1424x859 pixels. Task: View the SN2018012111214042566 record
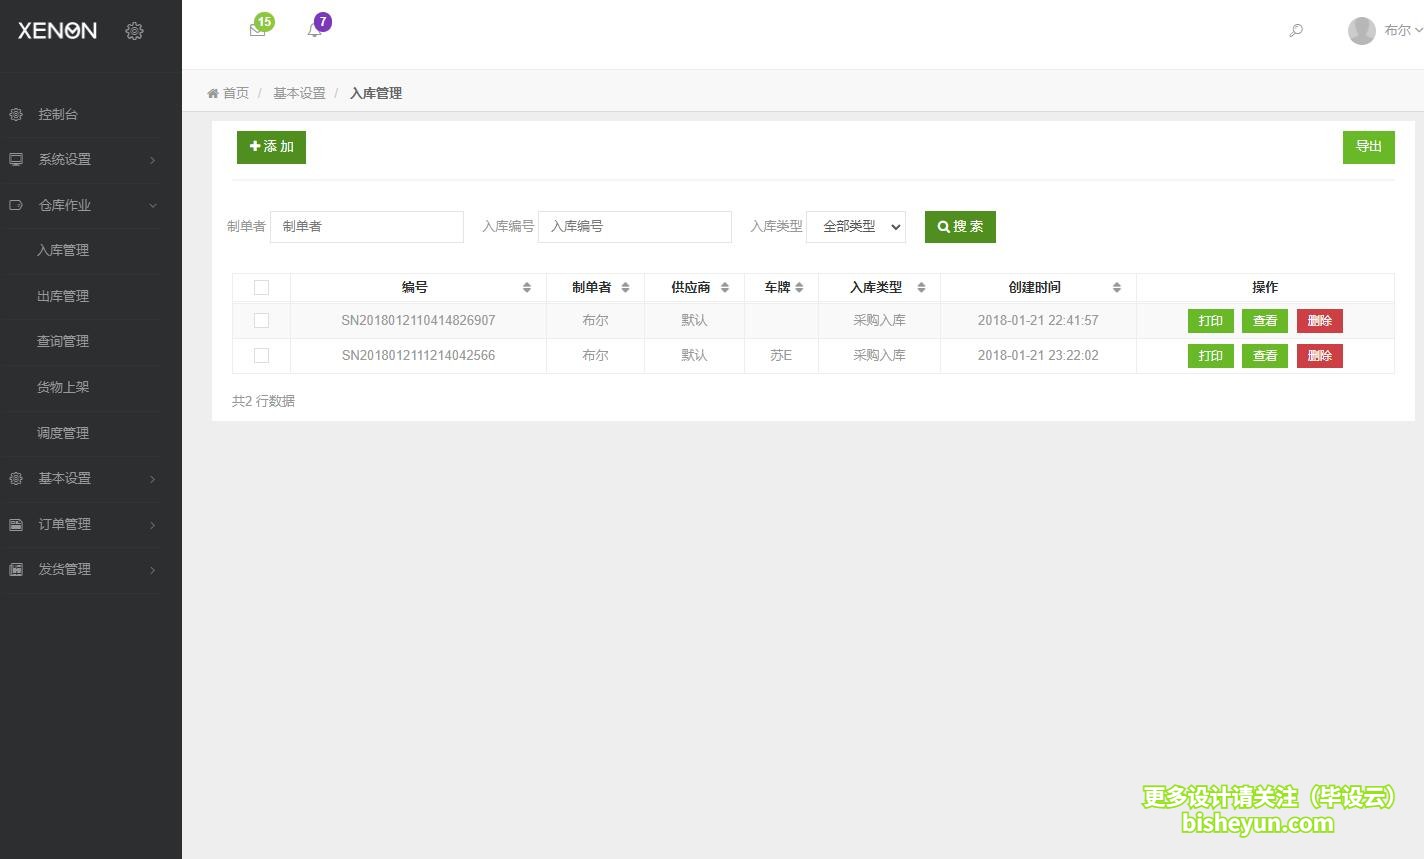tap(1265, 356)
